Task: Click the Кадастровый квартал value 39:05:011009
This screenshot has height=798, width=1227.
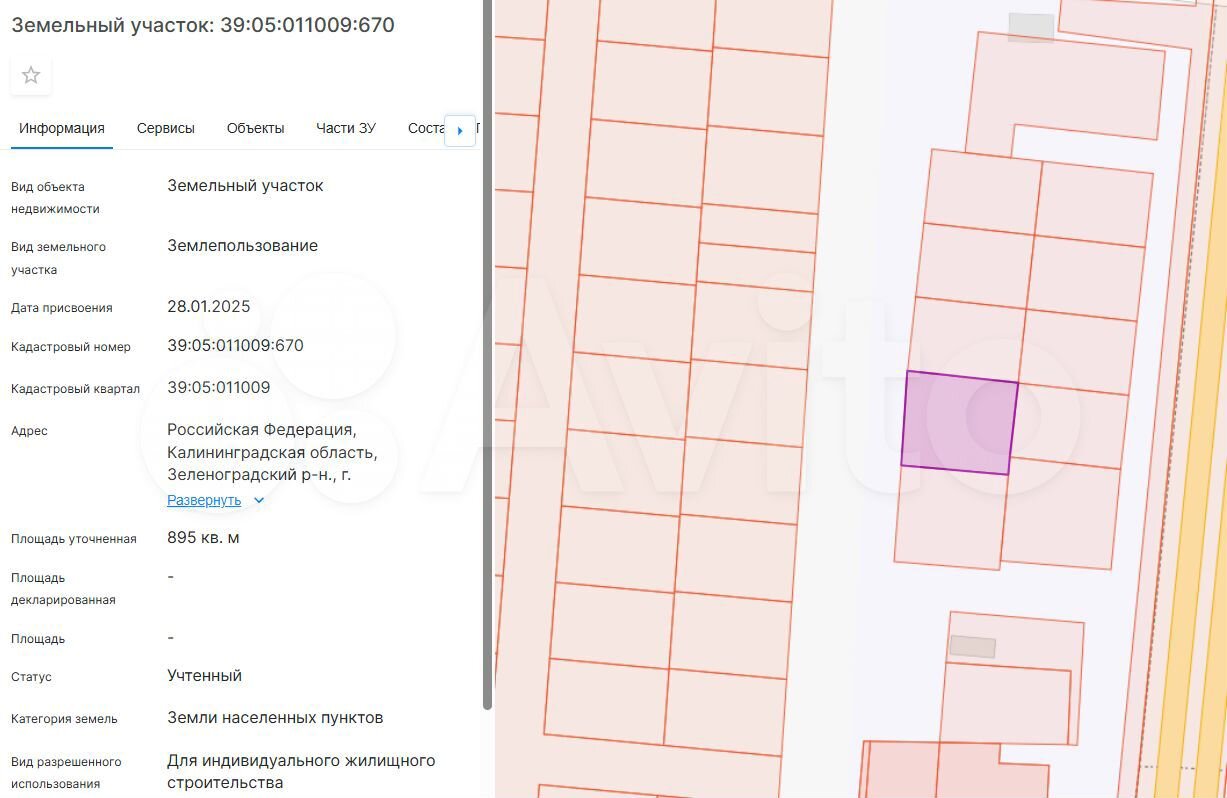Action: 219,388
